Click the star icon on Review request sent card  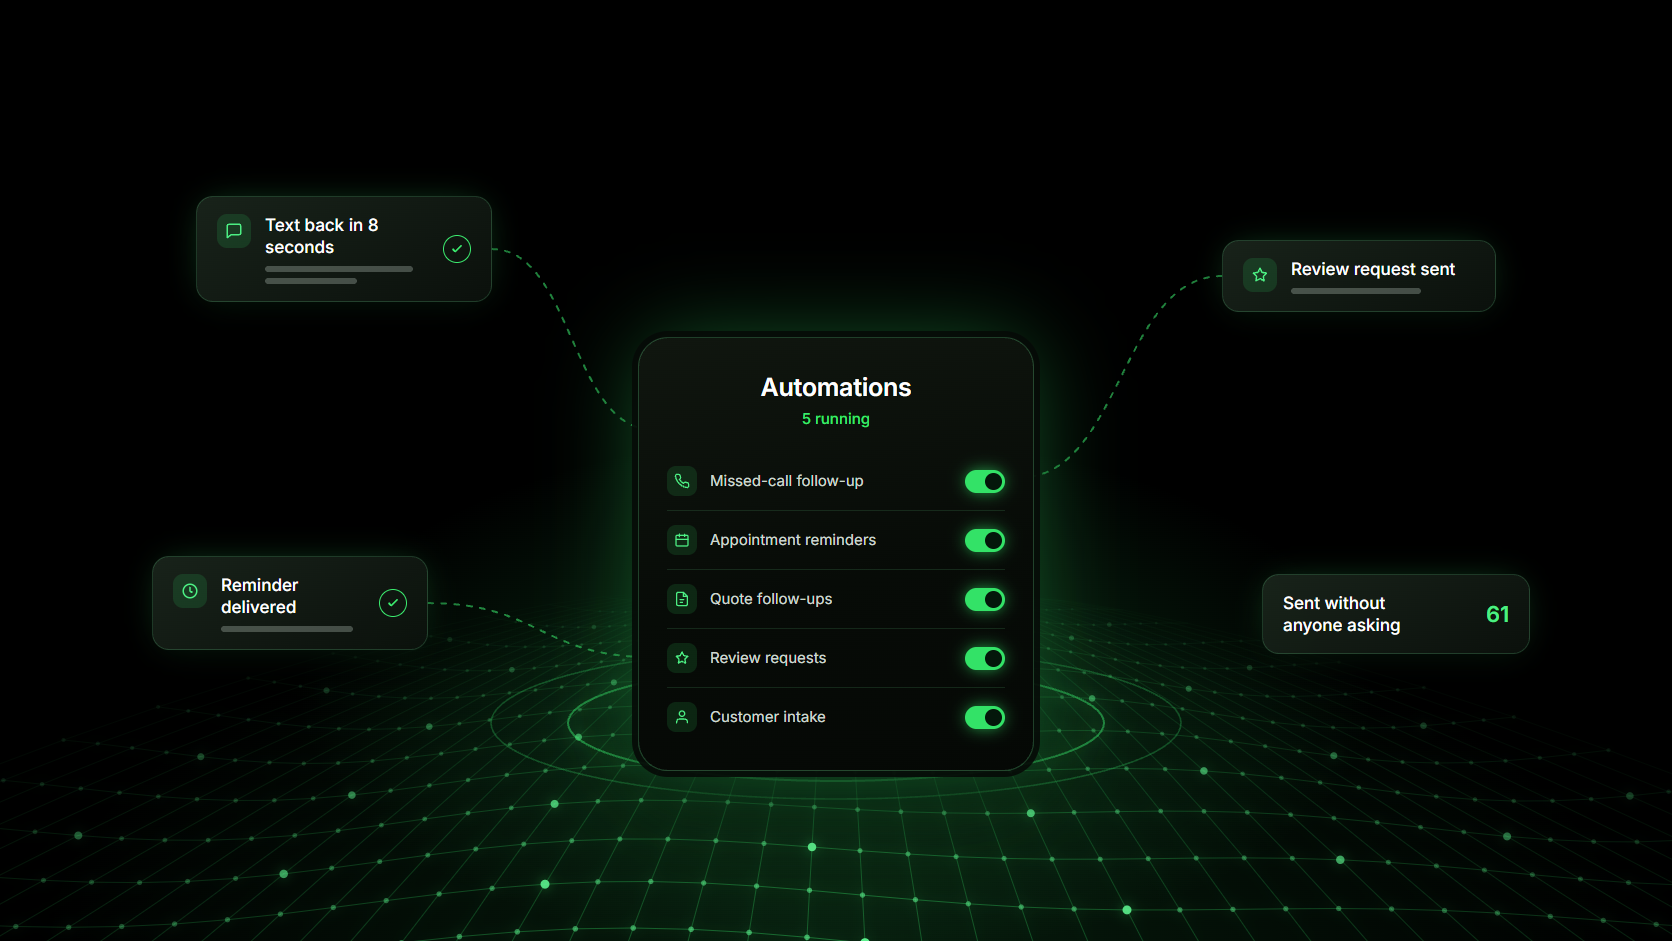[1260, 275]
